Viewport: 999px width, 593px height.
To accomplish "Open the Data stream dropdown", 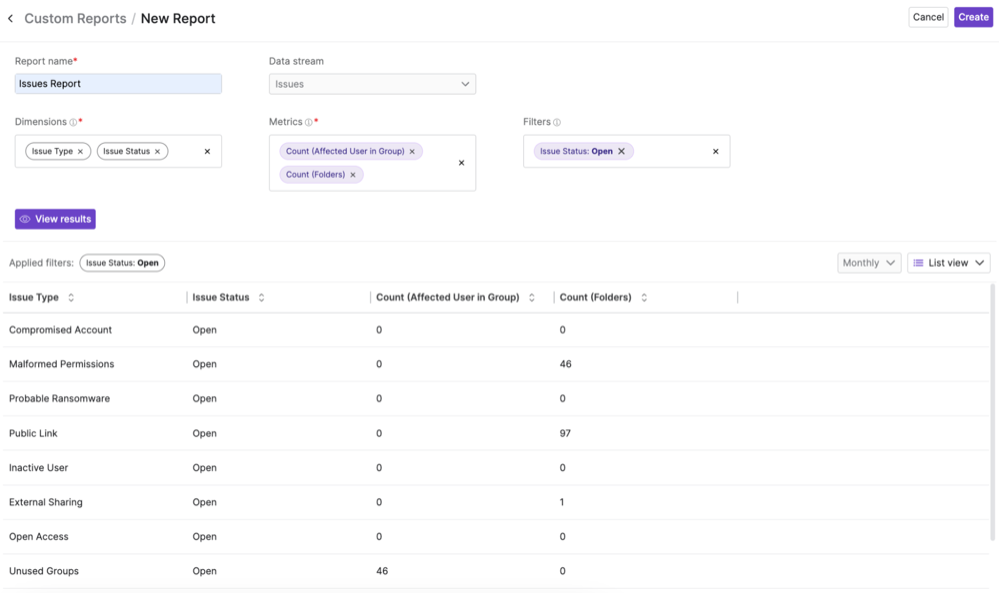I will coord(372,84).
